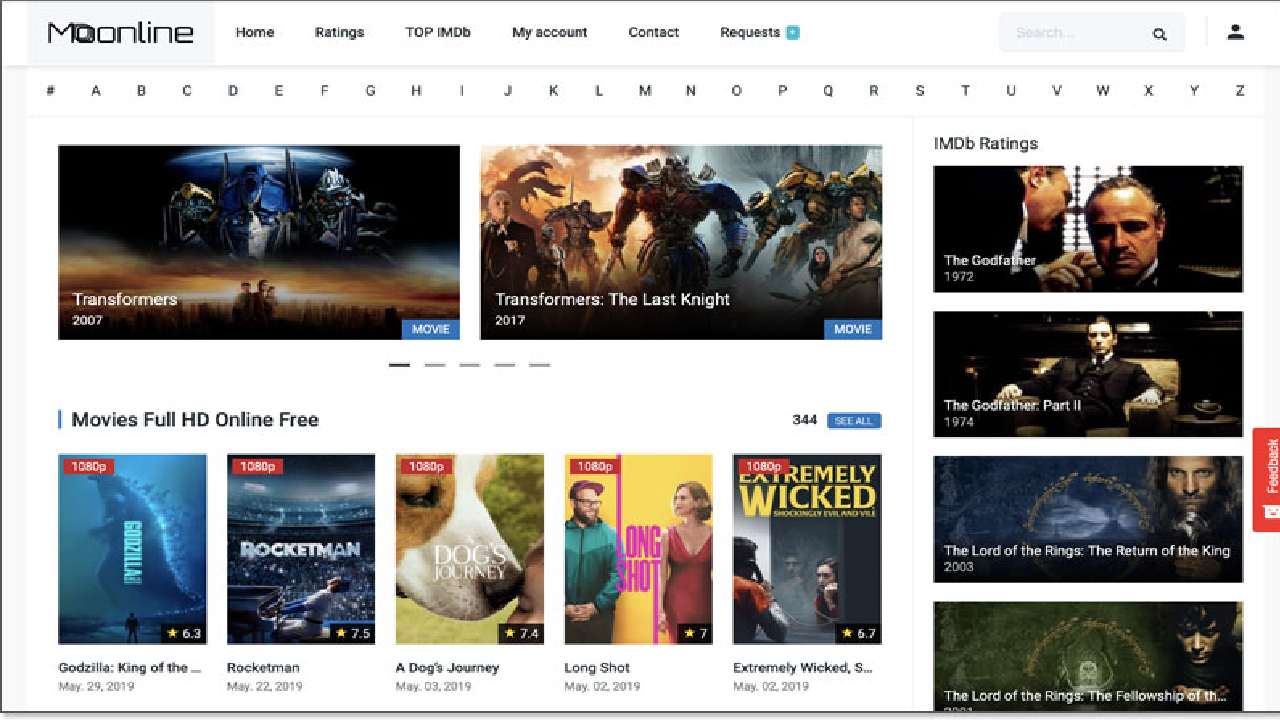Filter titles by letter B
This screenshot has width=1280, height=720.
pos(141,90)
